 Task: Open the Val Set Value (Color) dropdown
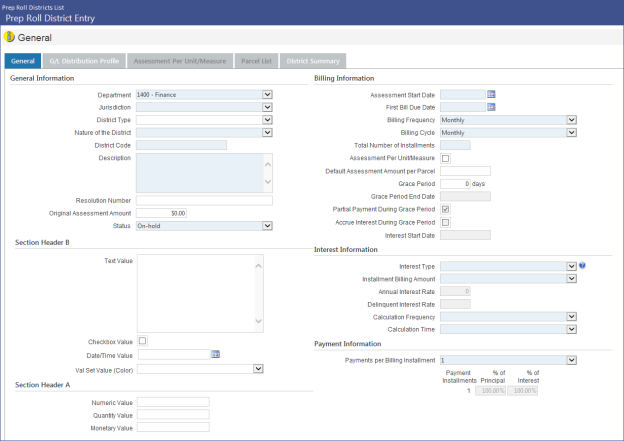click(258, 368)
